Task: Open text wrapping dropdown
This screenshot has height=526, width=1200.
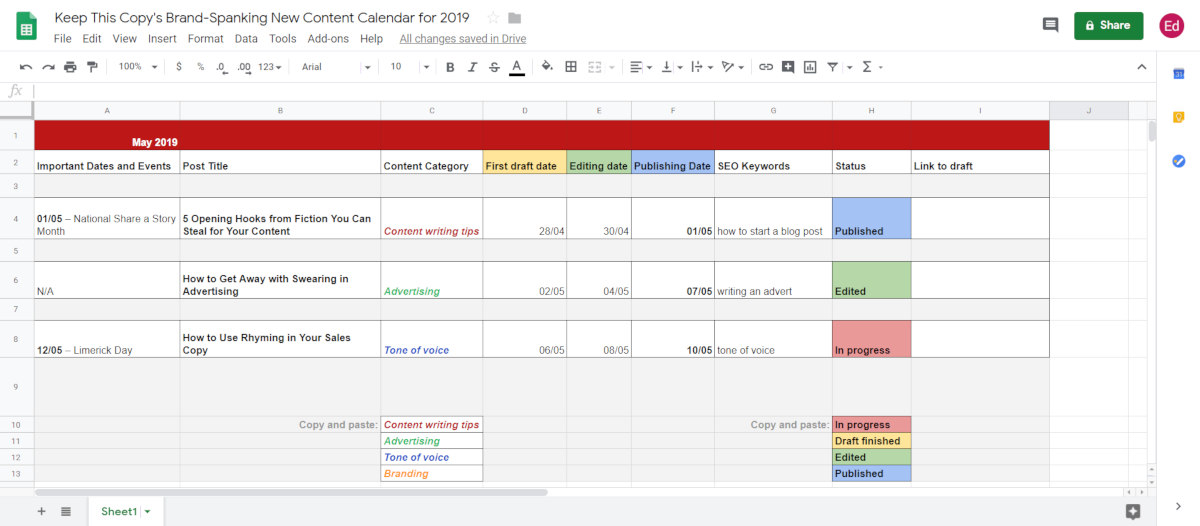Action: click(702, 67)
